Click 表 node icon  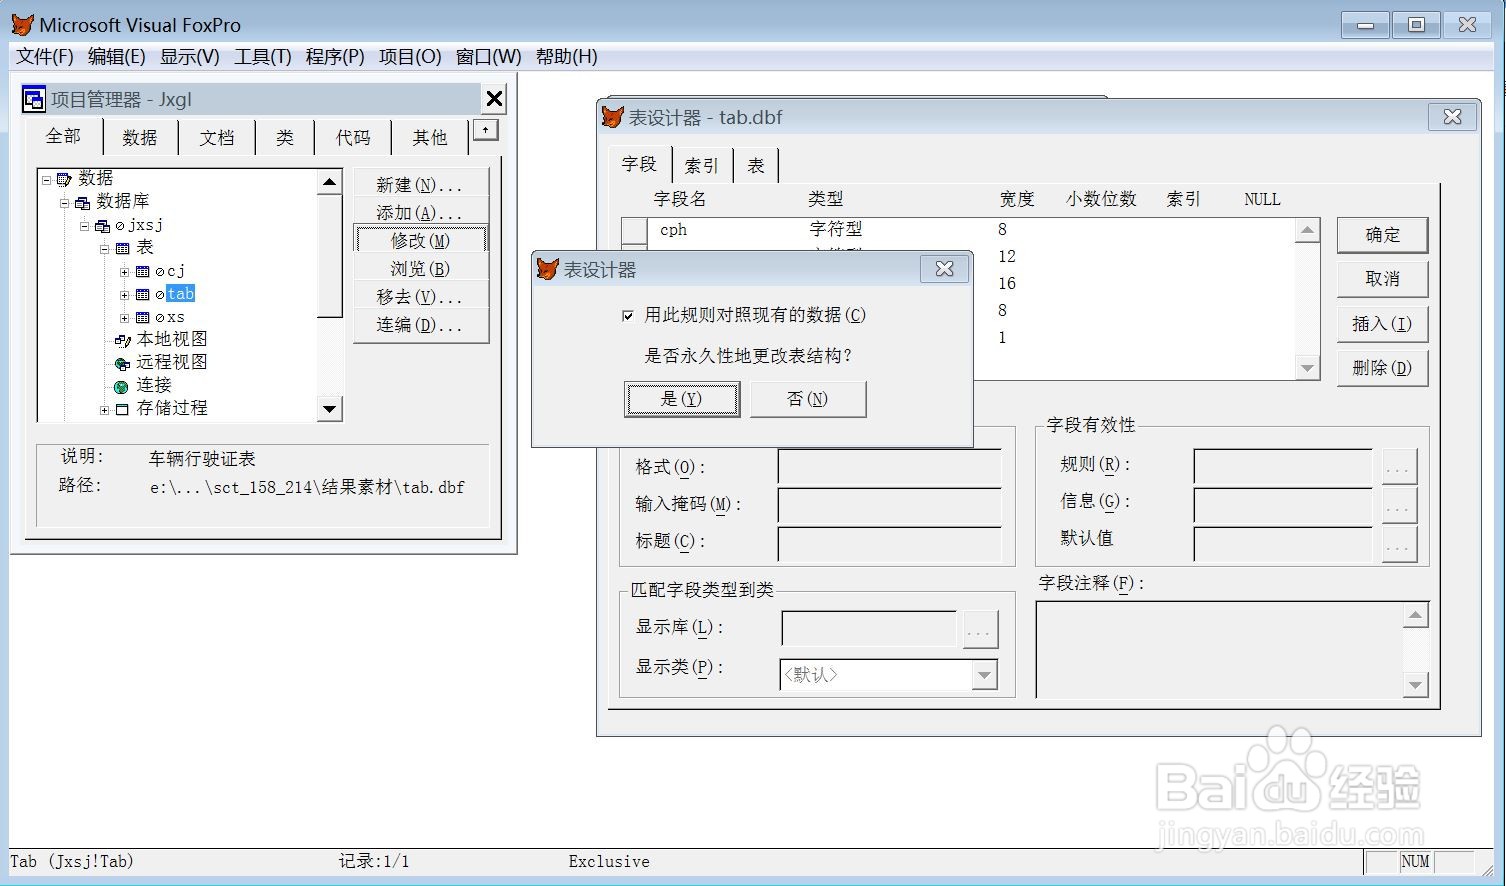coord(122,249)
